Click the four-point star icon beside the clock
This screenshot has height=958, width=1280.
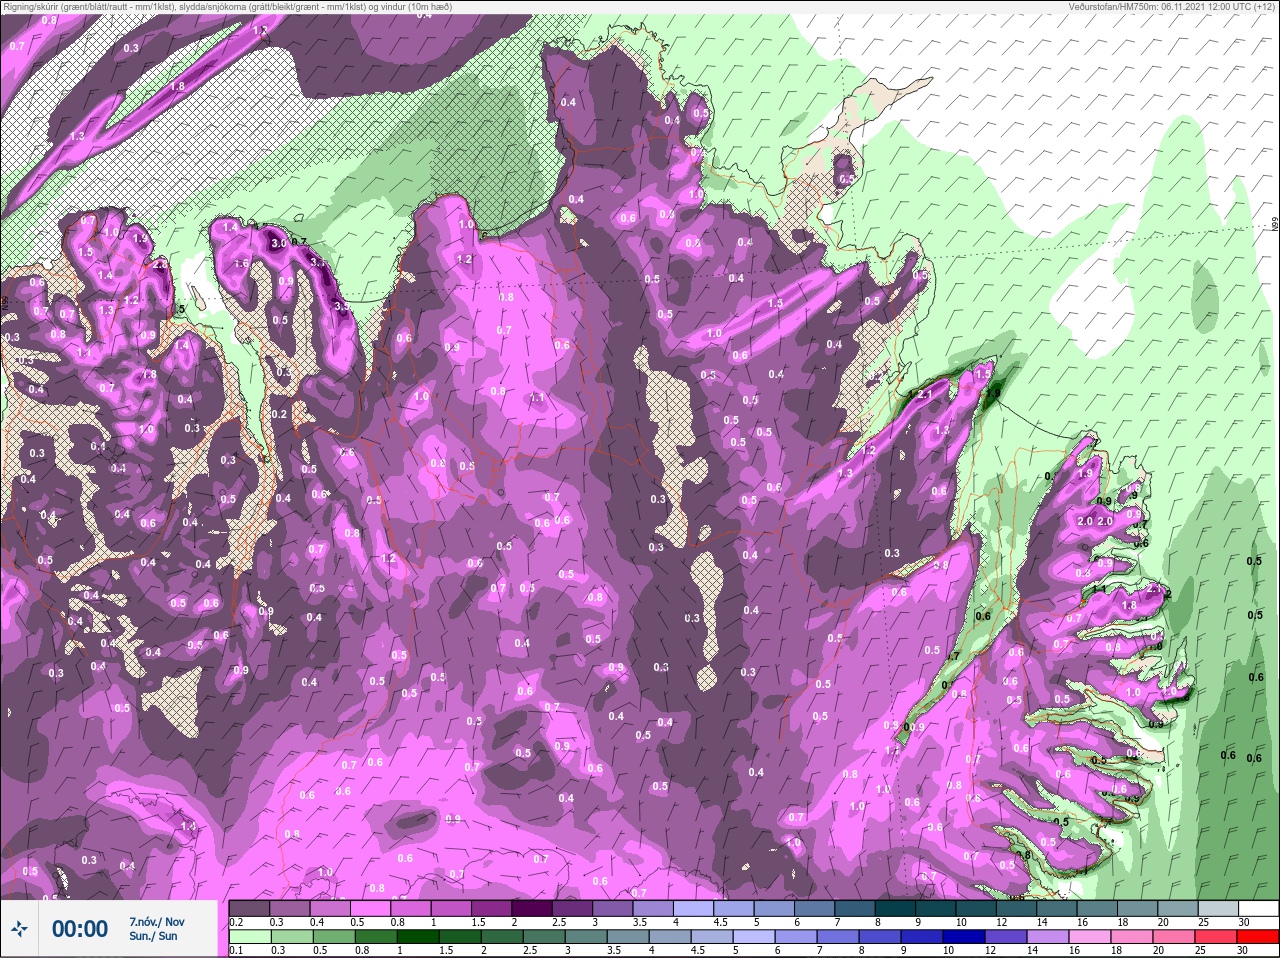point(19,929)
